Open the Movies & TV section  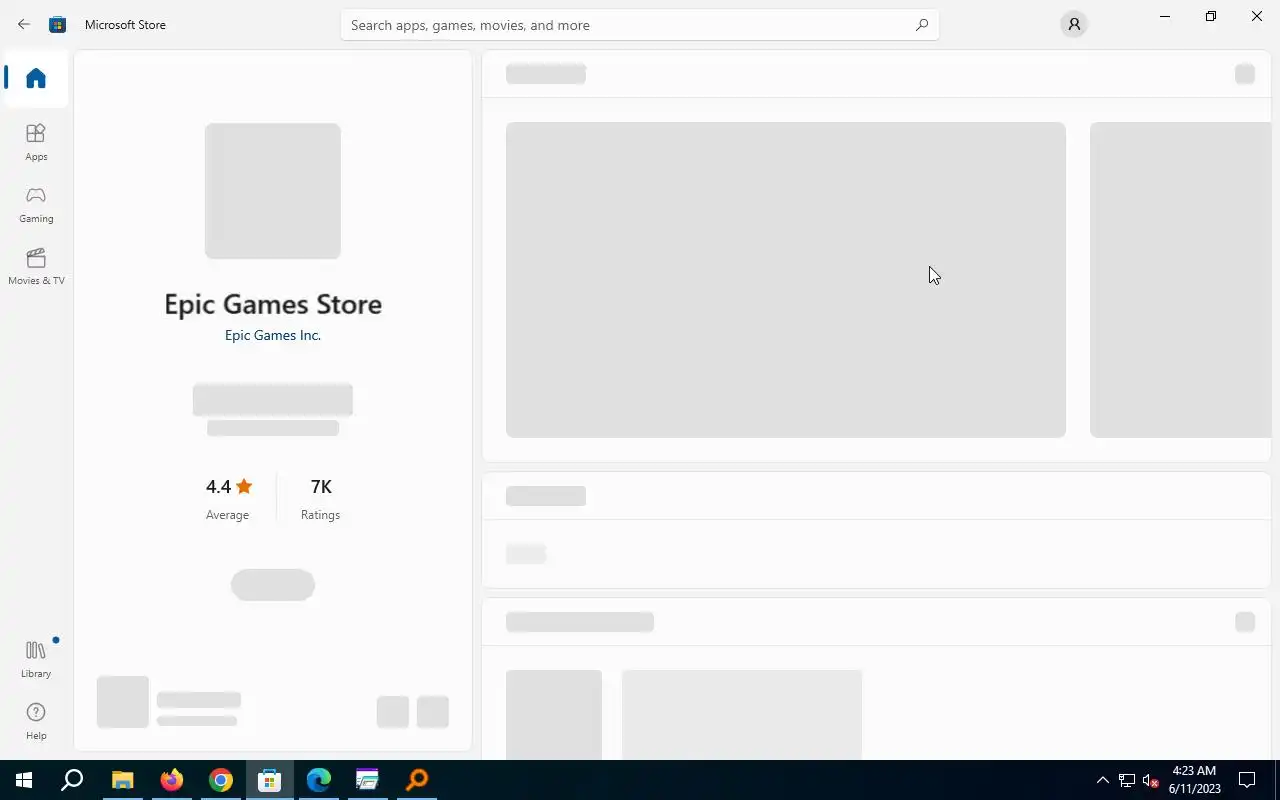[36, 266]
